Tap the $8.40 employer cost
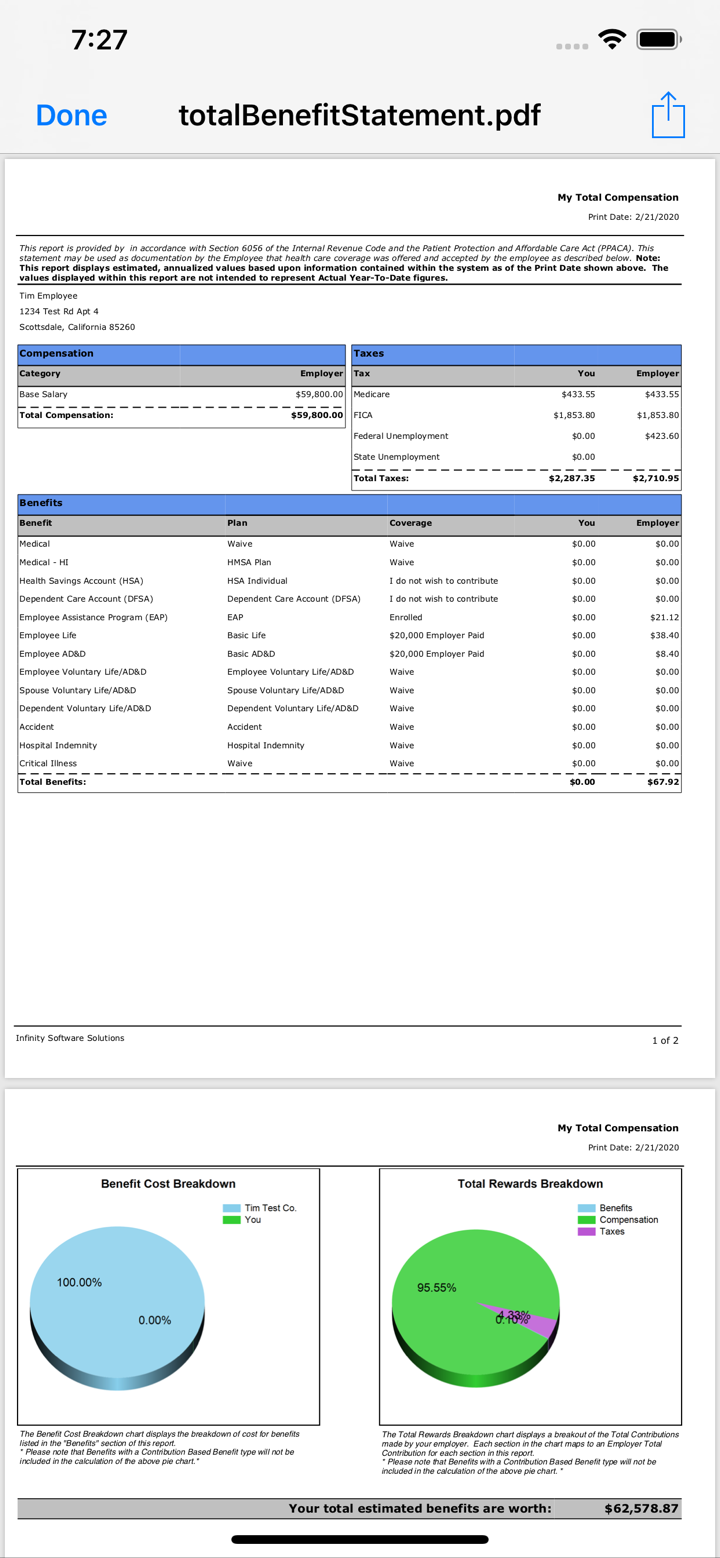The width and height of the screenshot is (720, 1558). coord(667,654)
